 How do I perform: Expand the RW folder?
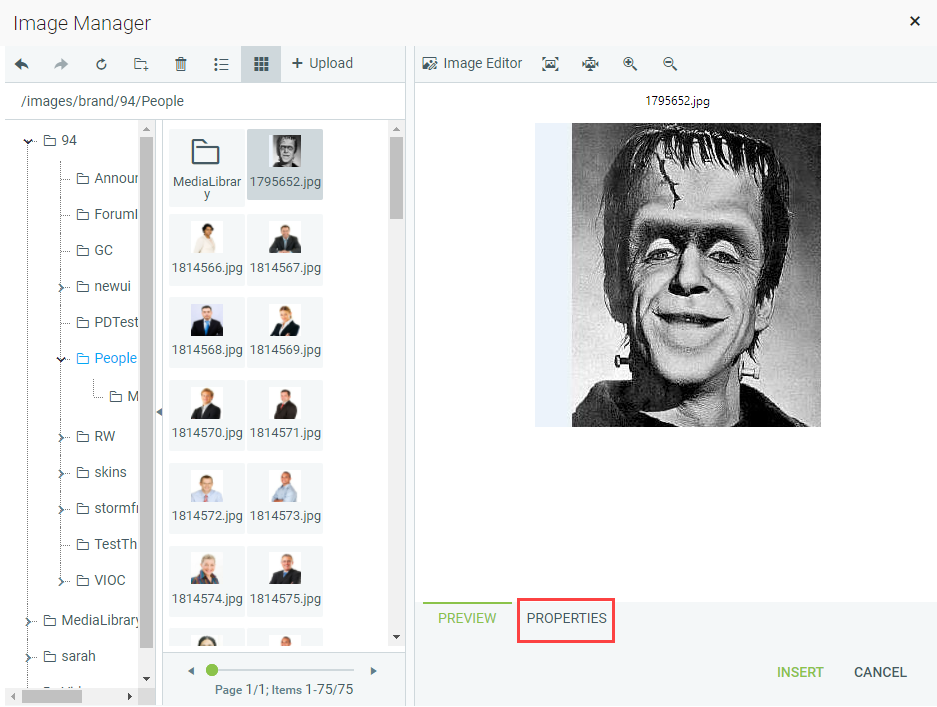61,437
